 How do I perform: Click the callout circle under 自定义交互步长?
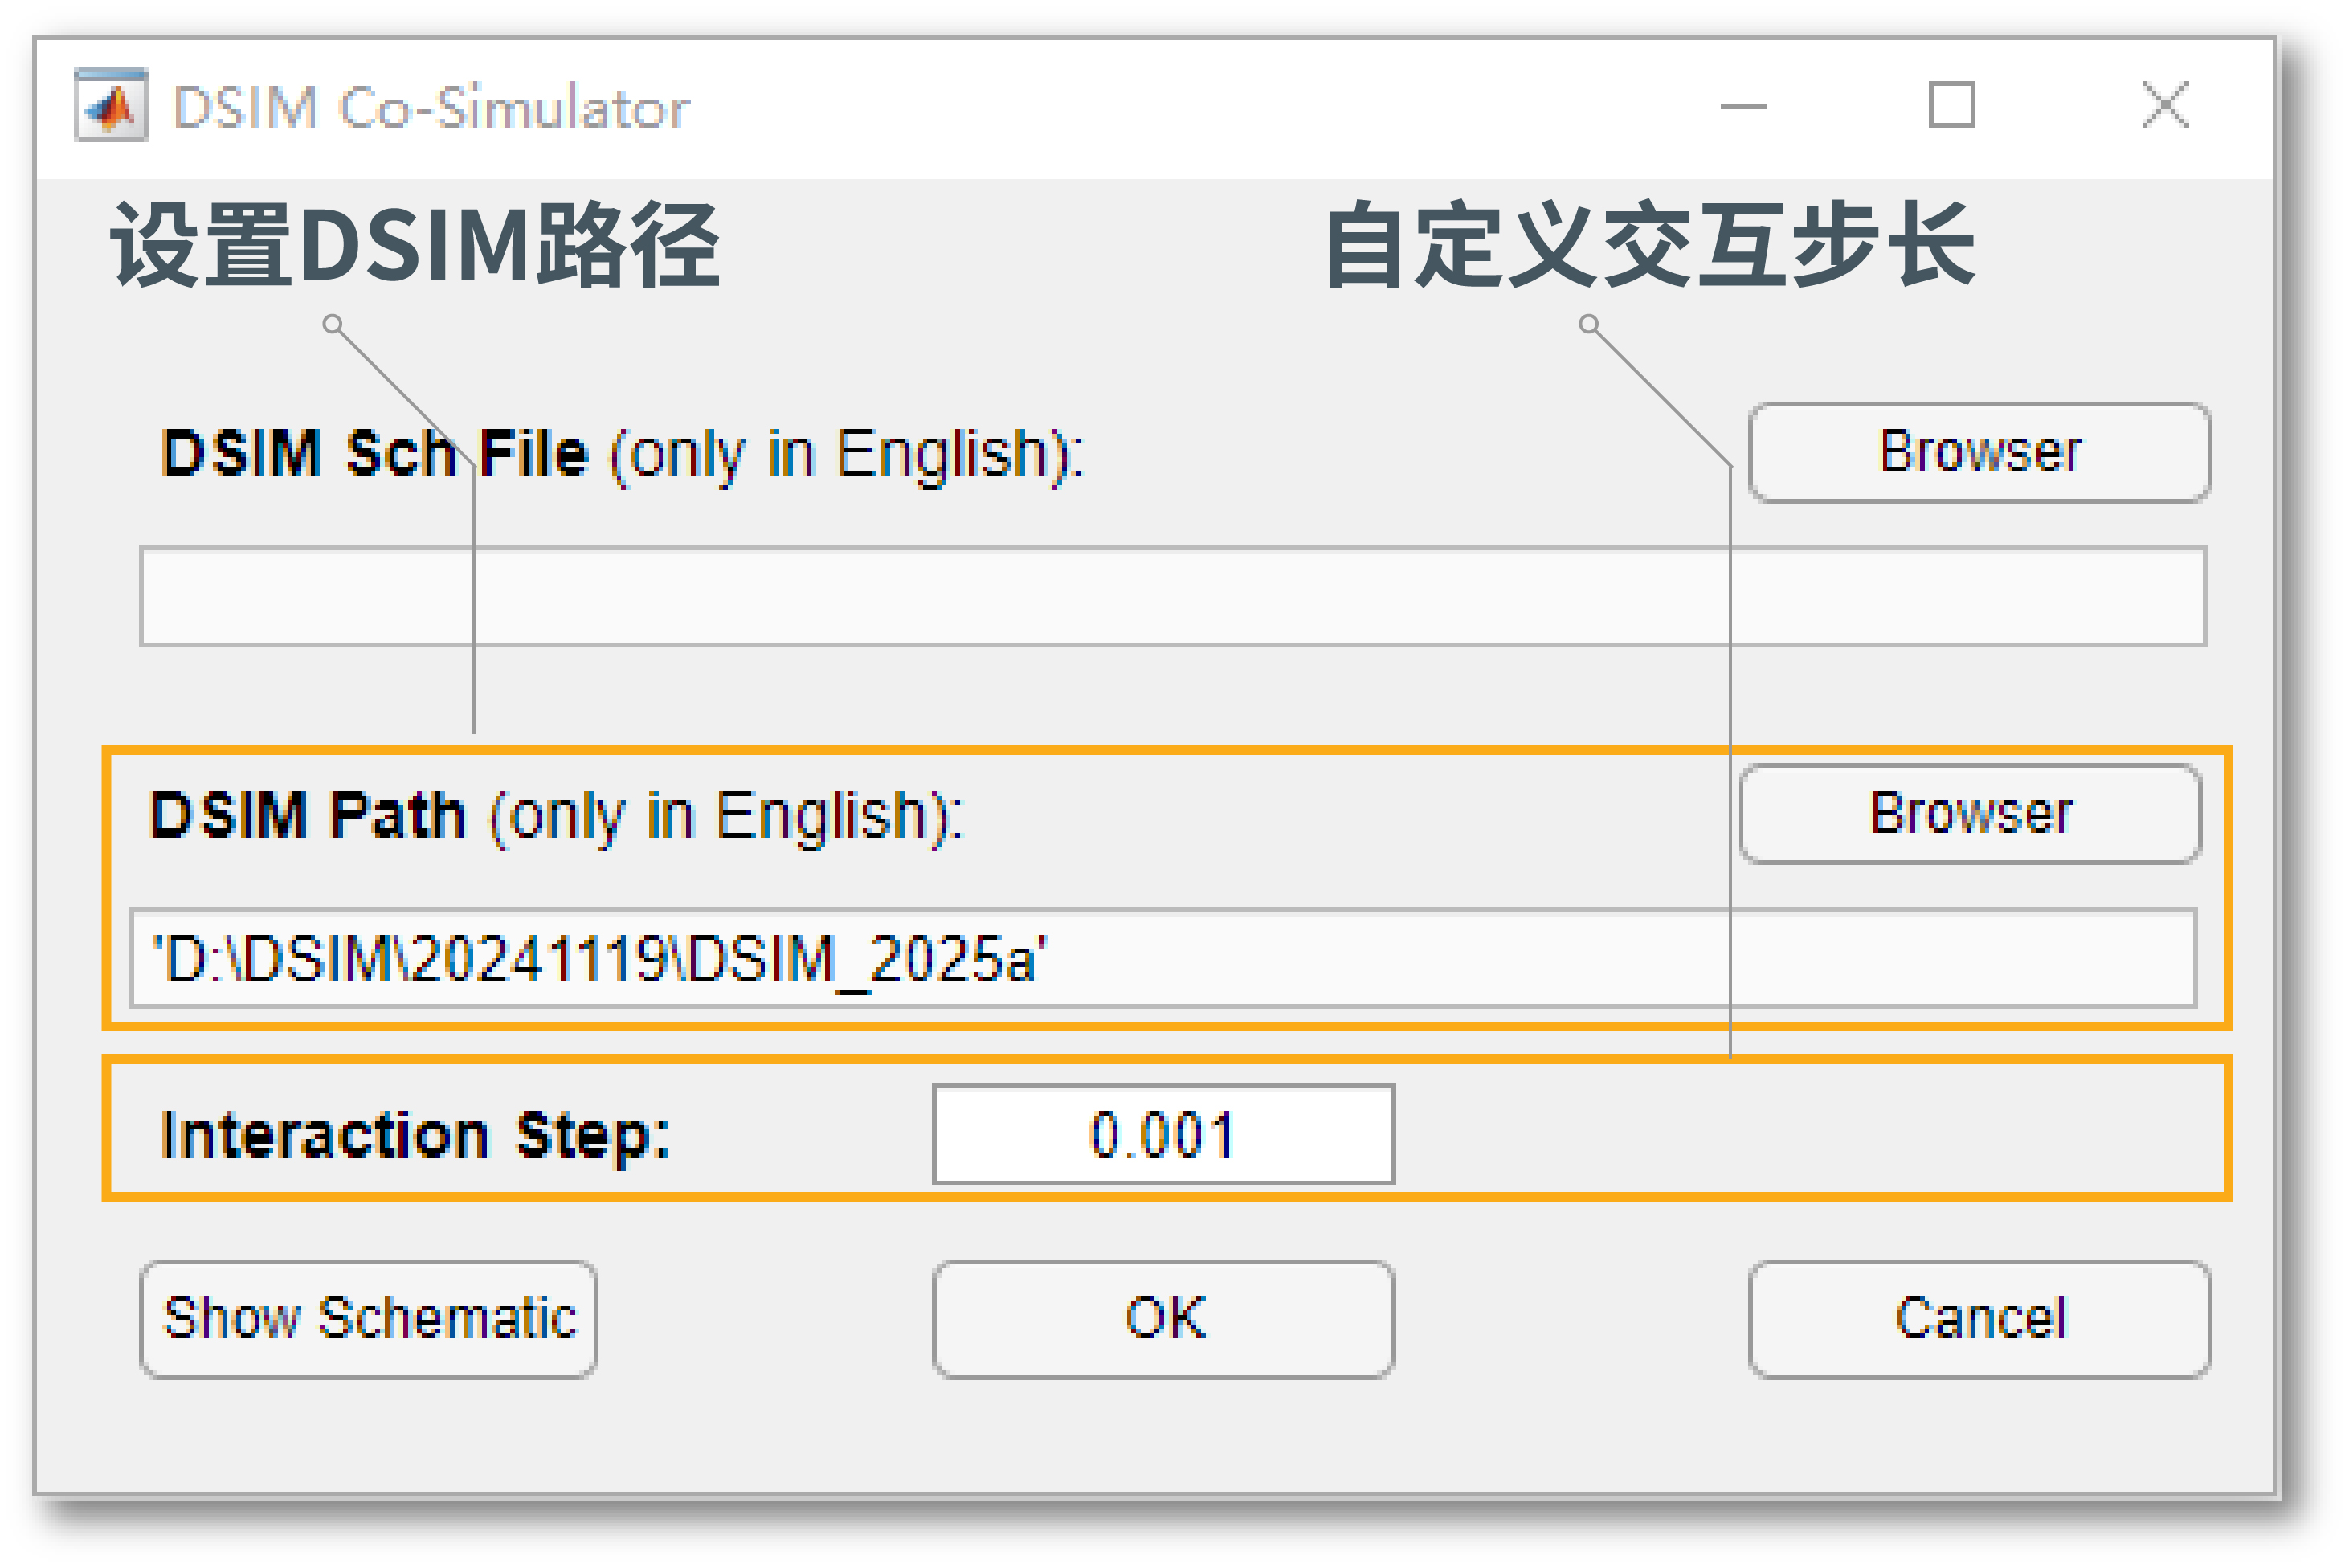(1588, 324)
